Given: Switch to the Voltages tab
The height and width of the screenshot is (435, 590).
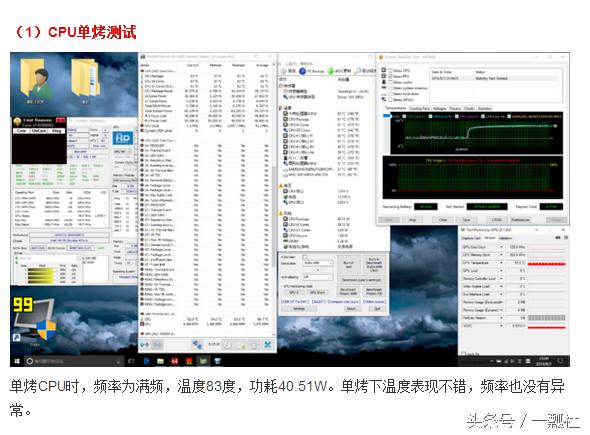Looking at the screenshot, I should (x=439, y=108).
